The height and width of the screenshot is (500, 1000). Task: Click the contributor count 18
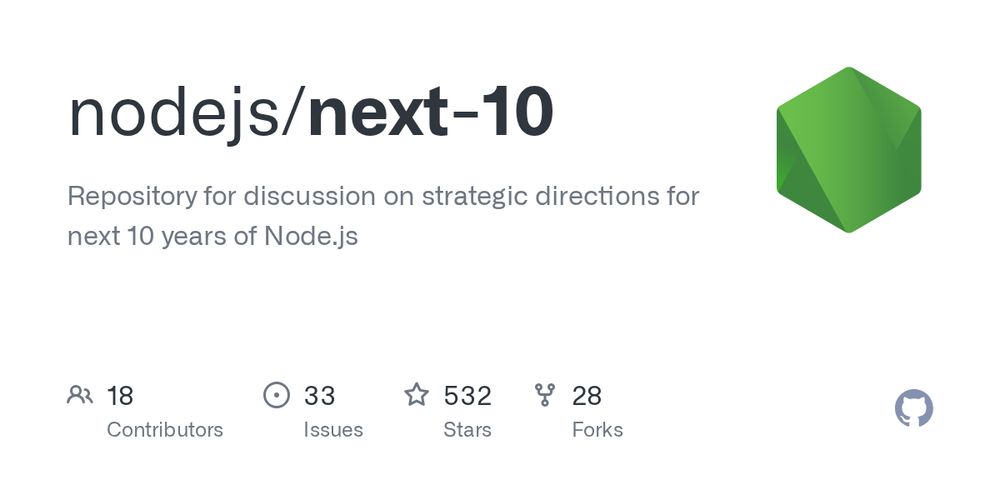(x=120, y=396)
